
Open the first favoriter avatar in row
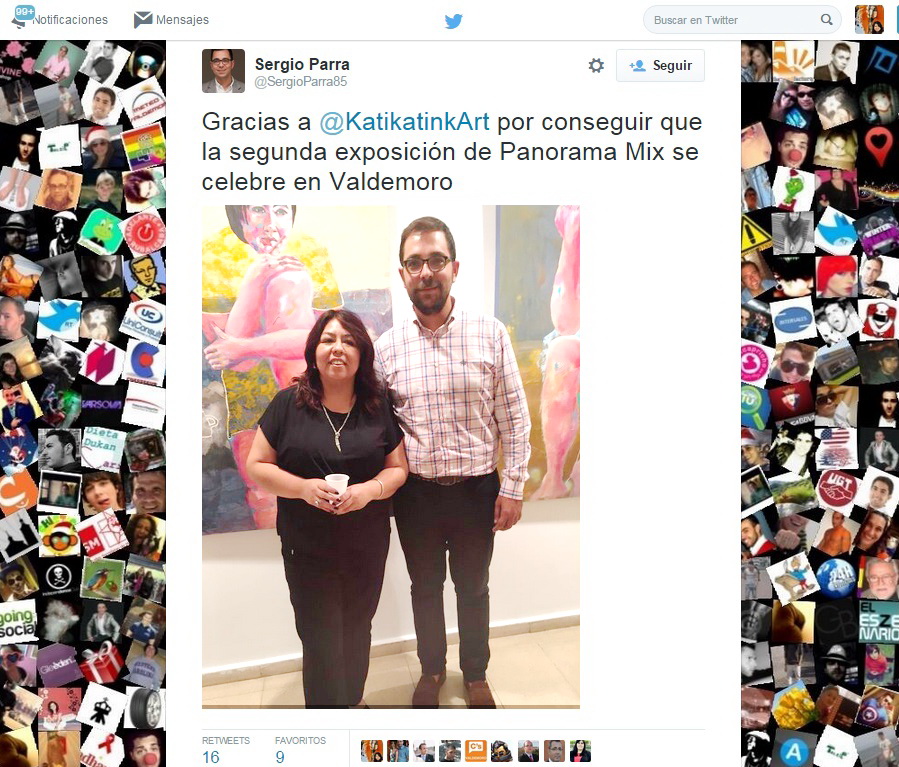coord(372,751)
